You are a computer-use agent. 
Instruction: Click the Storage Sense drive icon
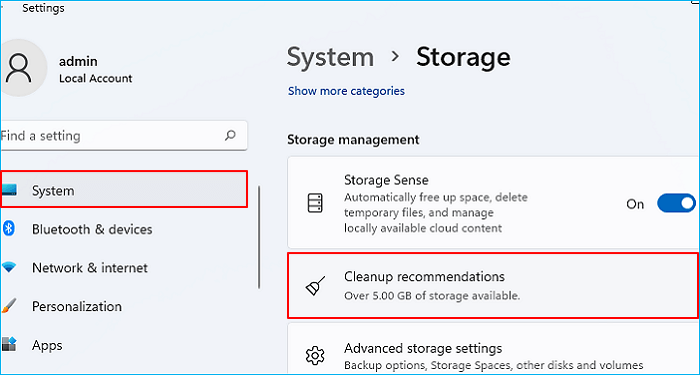coord(315,204)
